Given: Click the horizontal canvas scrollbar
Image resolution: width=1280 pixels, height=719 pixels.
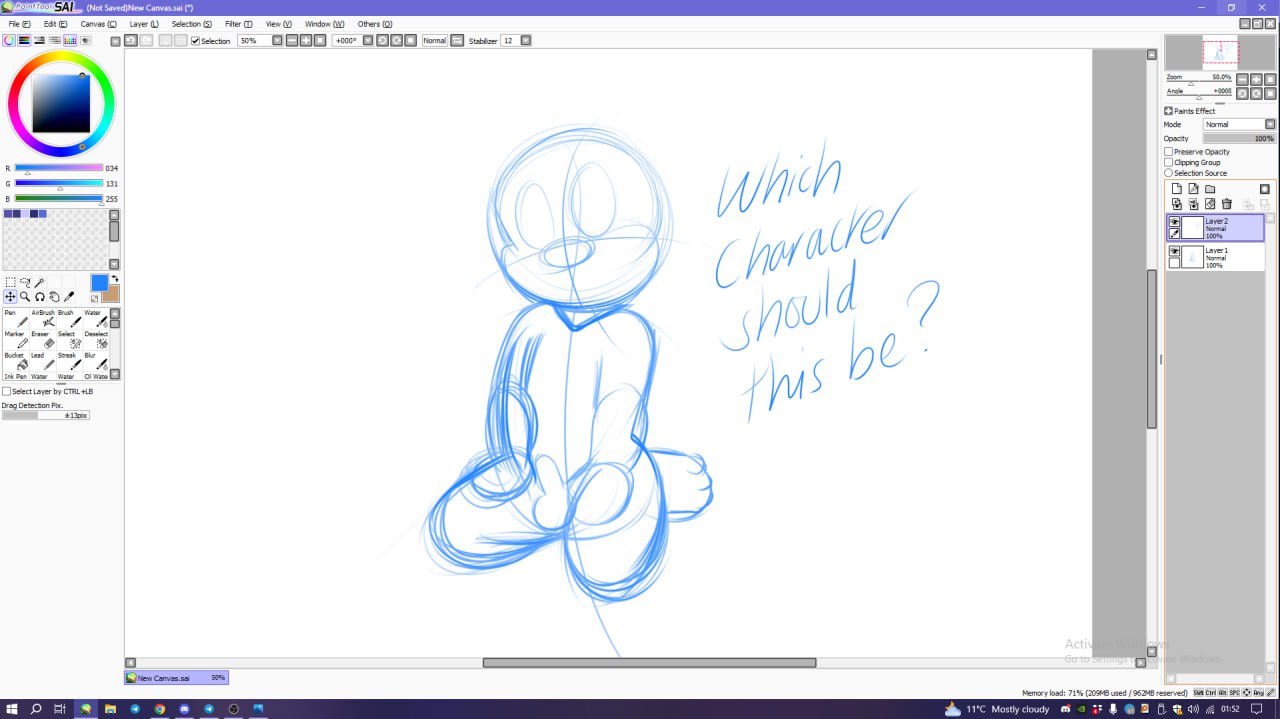Looking at the screenshot, I should tap(649, 663).
